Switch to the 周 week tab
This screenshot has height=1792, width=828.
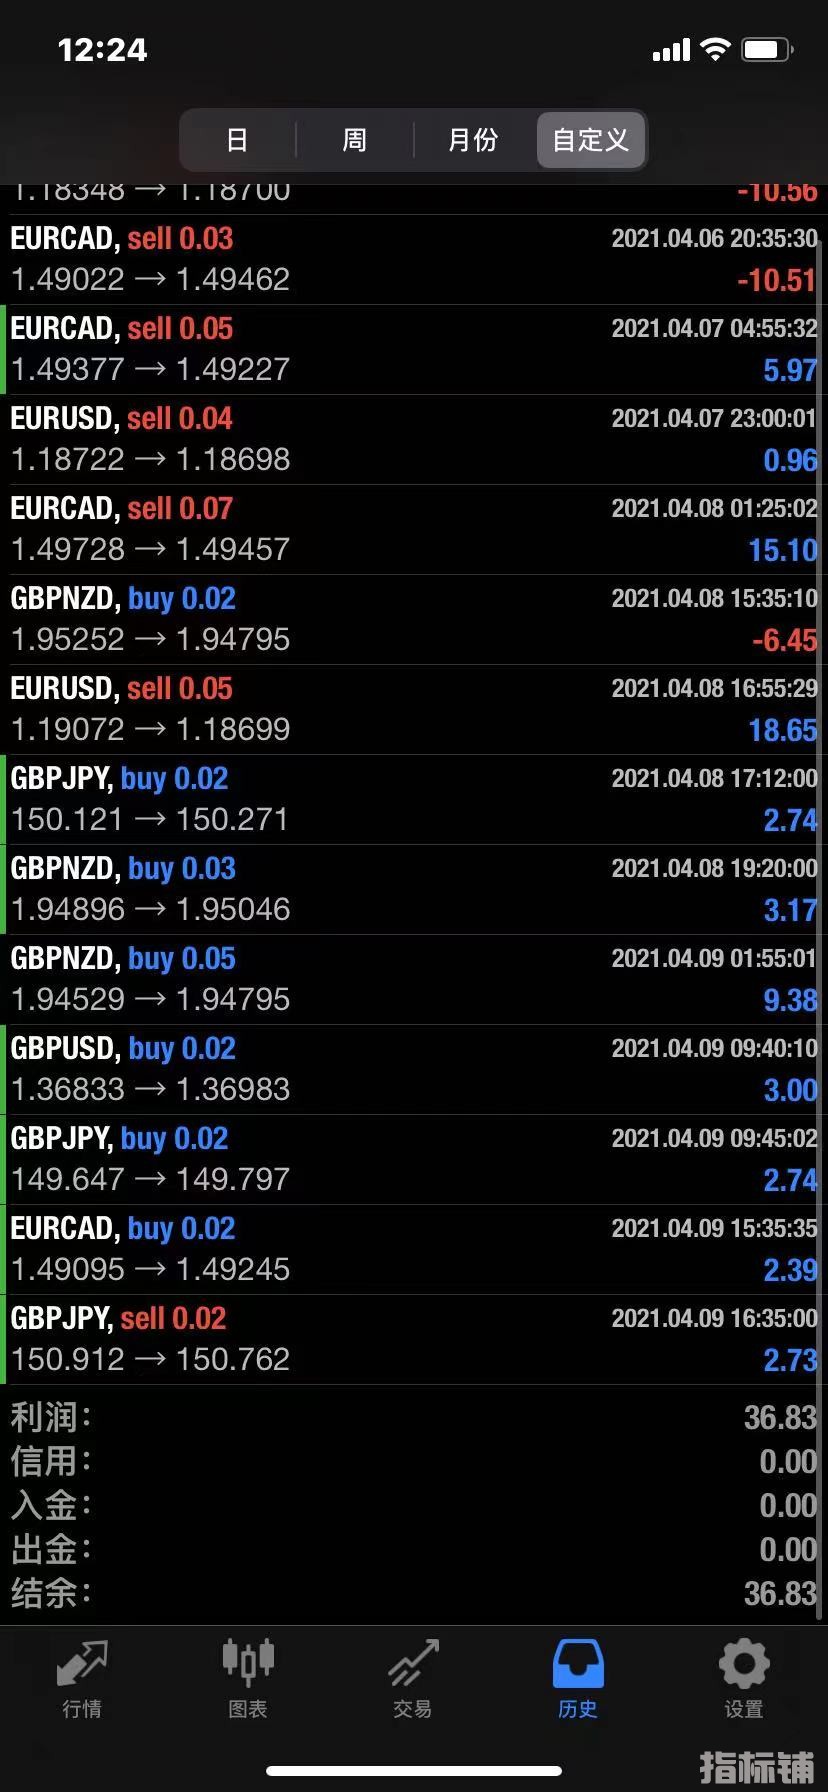click(354, 140)
